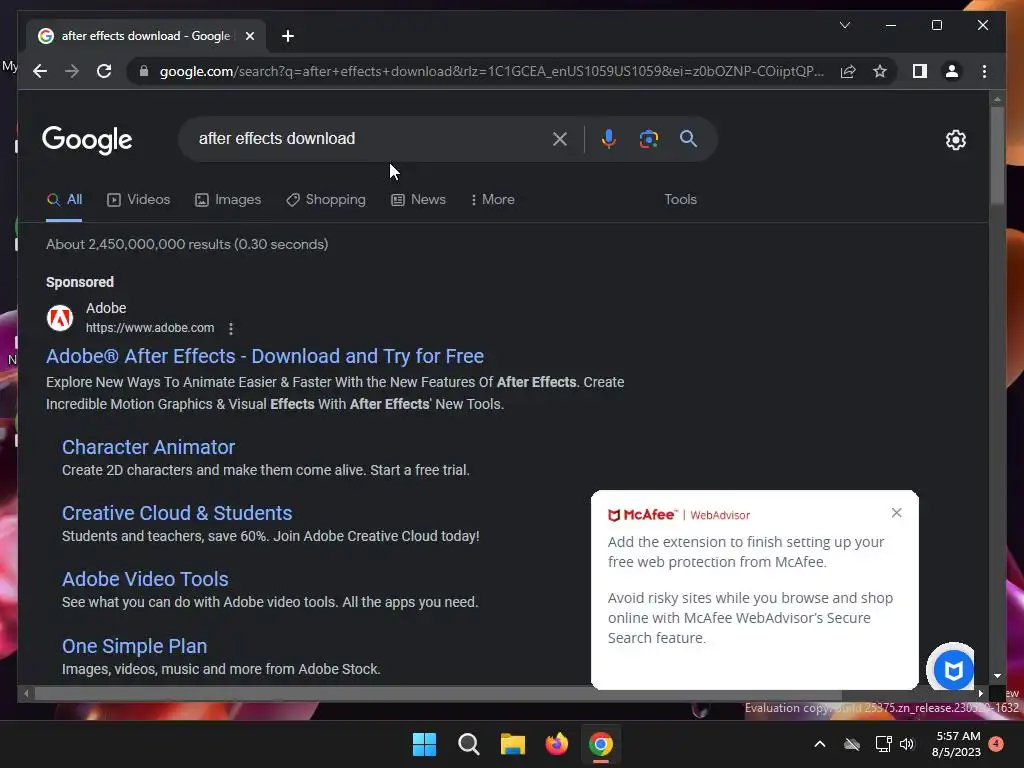This screenshot has width=1024, height=768.
Task: Search by voice microphone
Action: [609, 139]
